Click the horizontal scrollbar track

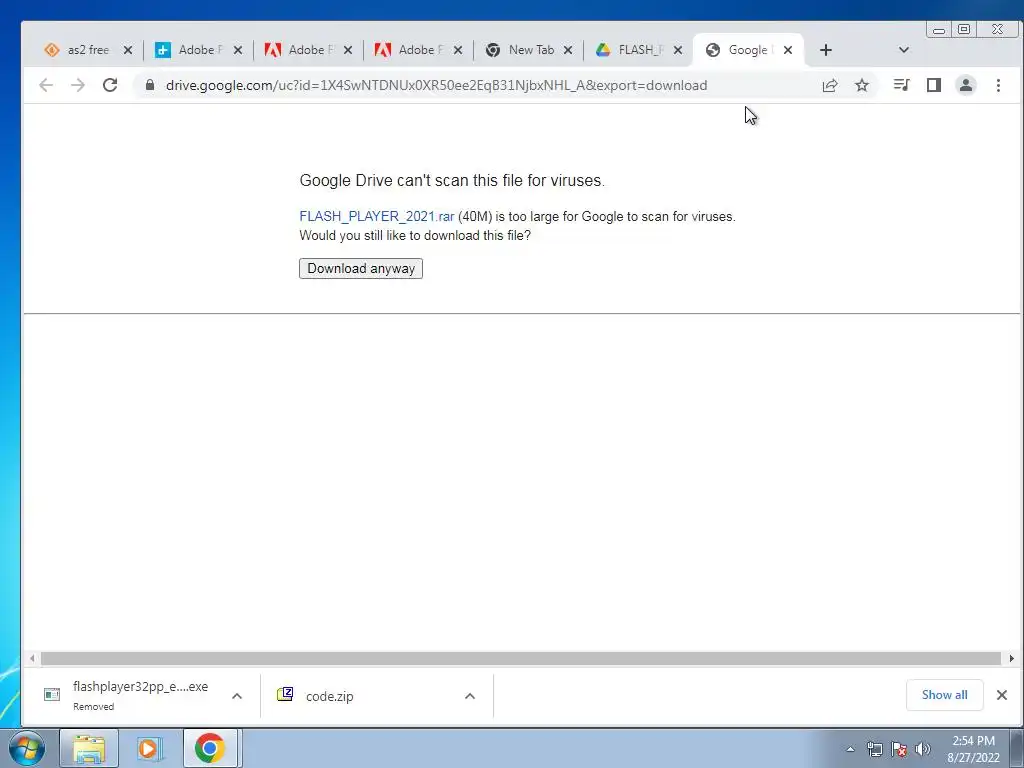(520, 658)
